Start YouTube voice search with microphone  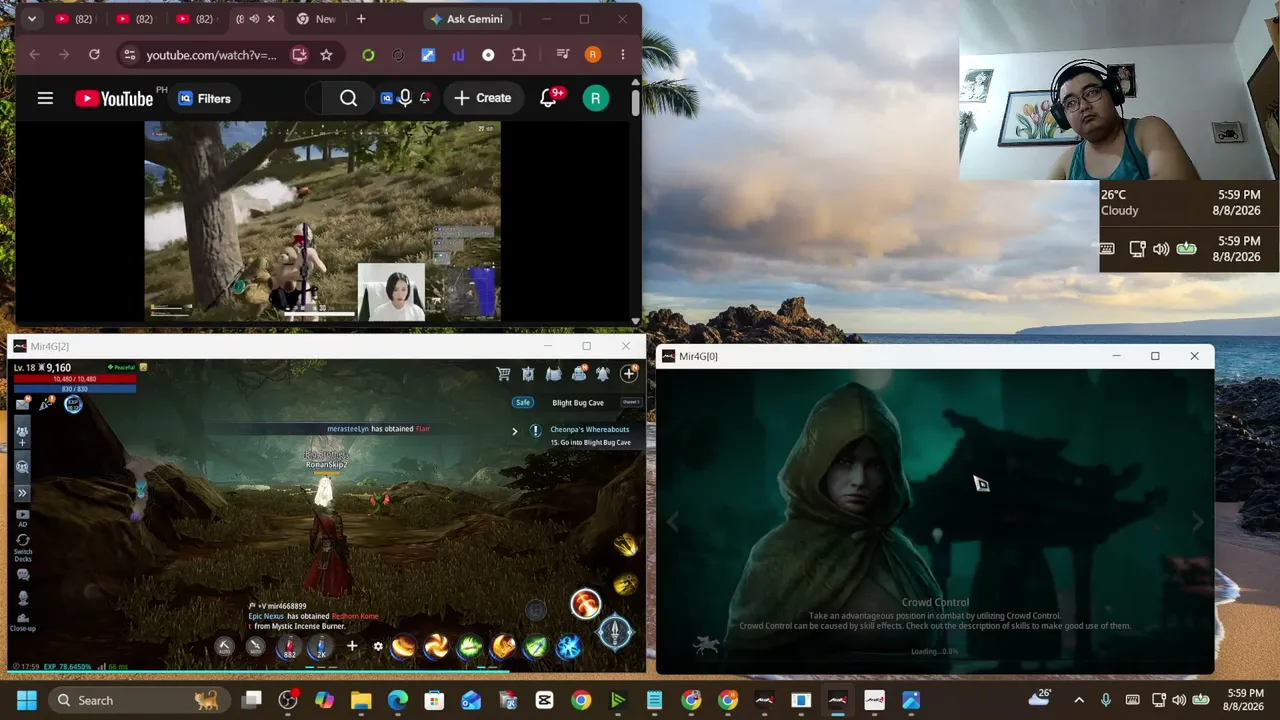coord(405,98)
